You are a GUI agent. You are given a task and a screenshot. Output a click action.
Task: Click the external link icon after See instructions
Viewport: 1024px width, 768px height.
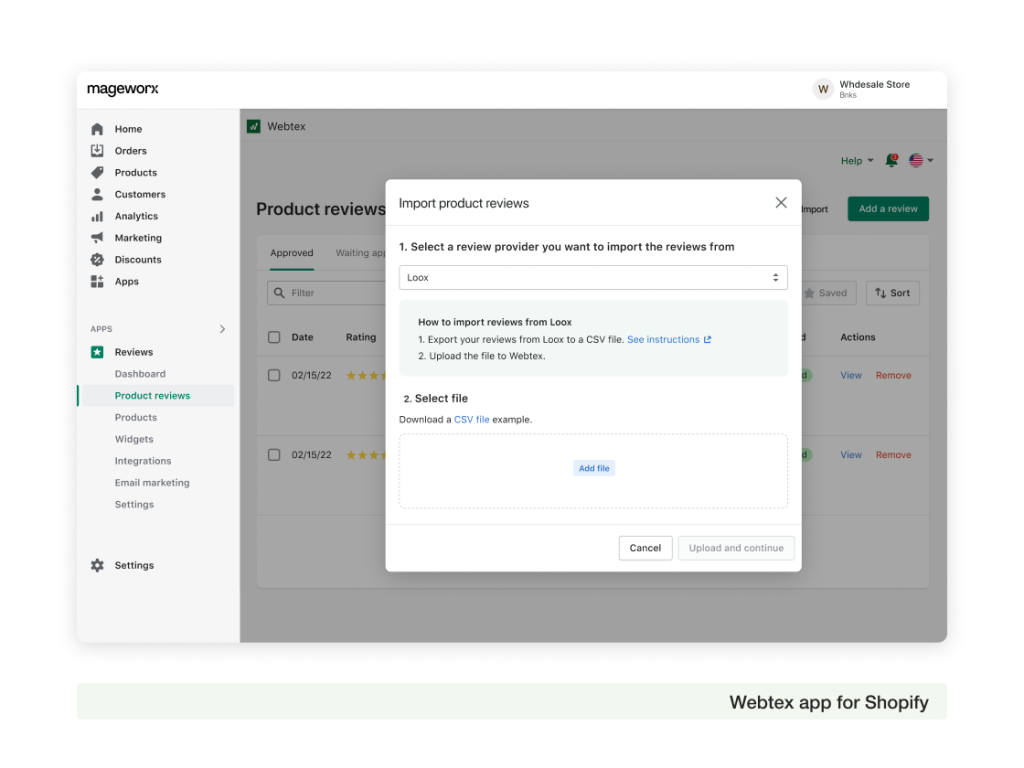click(x=707, y=340)
